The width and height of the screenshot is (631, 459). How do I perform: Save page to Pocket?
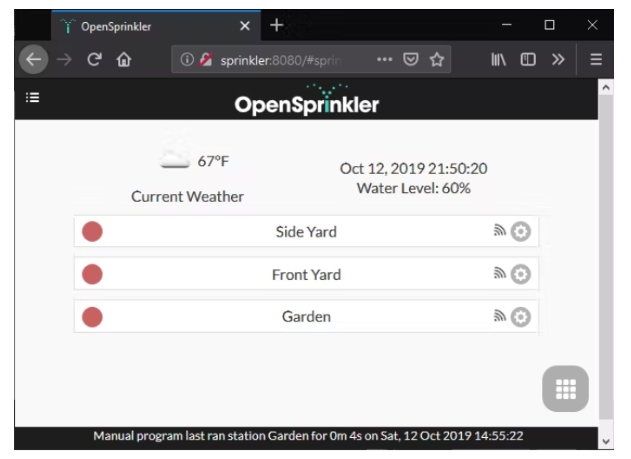[410, 60]
